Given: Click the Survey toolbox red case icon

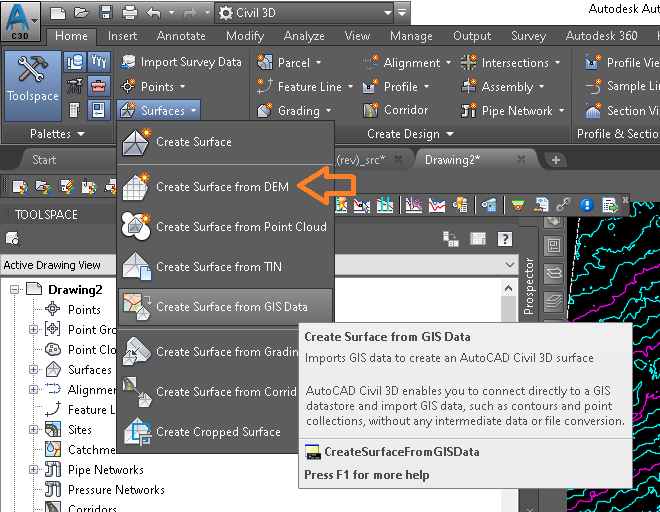Looking at the screenshot, I should coord(99,86).
